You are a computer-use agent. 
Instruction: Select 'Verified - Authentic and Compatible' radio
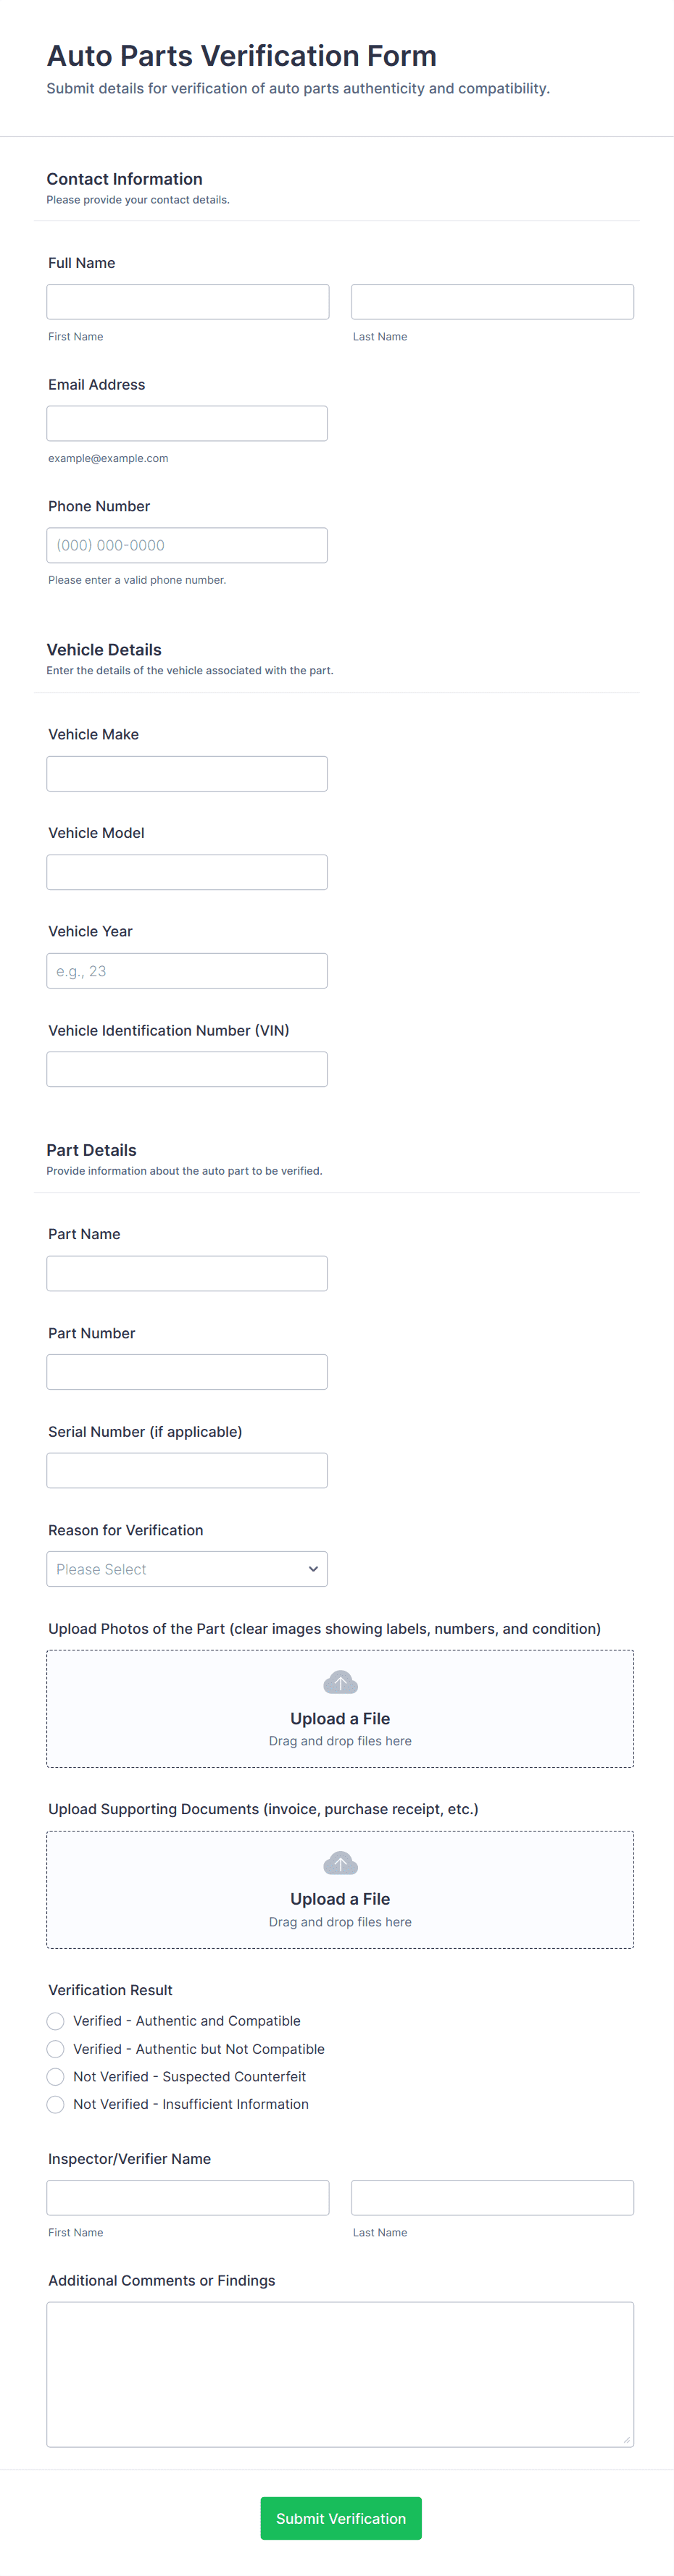pos(56,2021)
